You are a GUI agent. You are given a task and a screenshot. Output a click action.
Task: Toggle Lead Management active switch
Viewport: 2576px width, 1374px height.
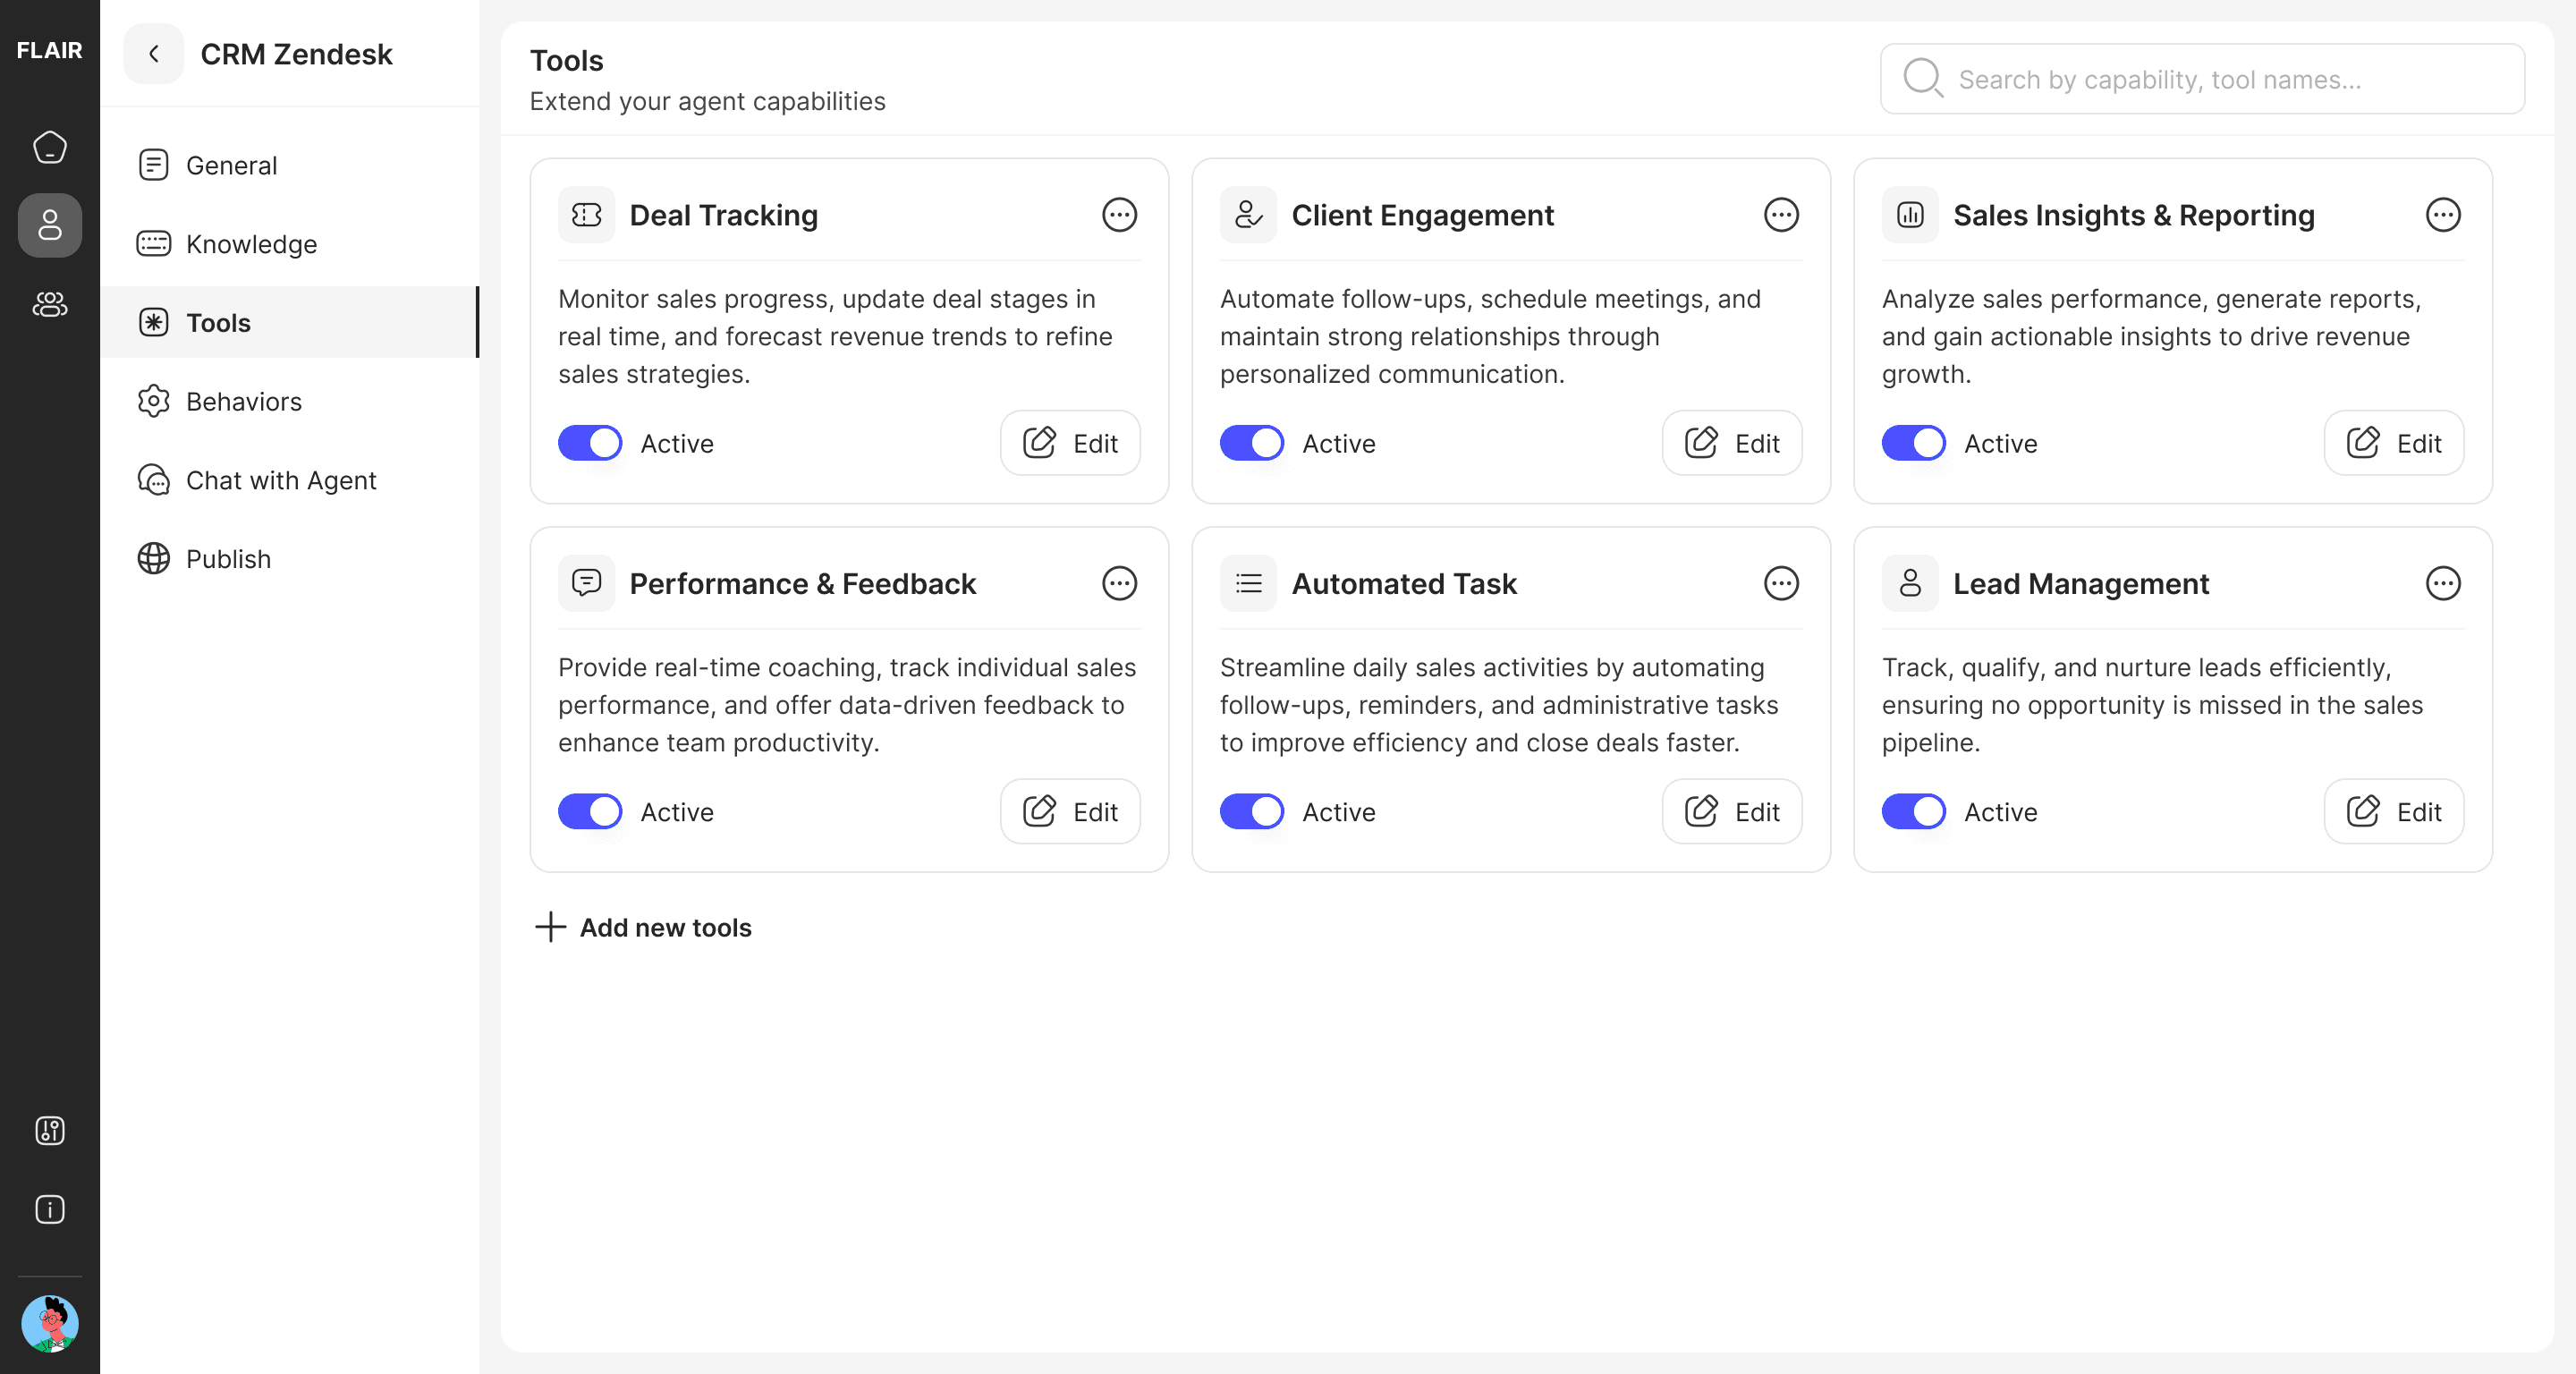1913,811
